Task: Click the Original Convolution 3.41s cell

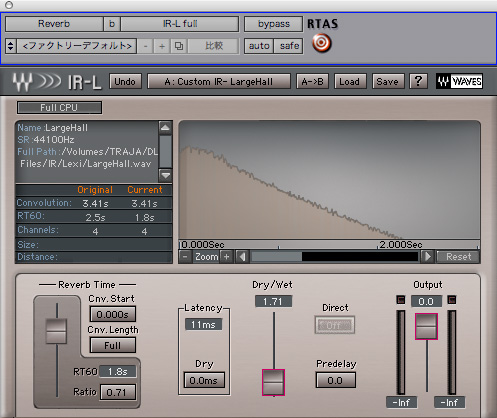Action: point(95,203)
